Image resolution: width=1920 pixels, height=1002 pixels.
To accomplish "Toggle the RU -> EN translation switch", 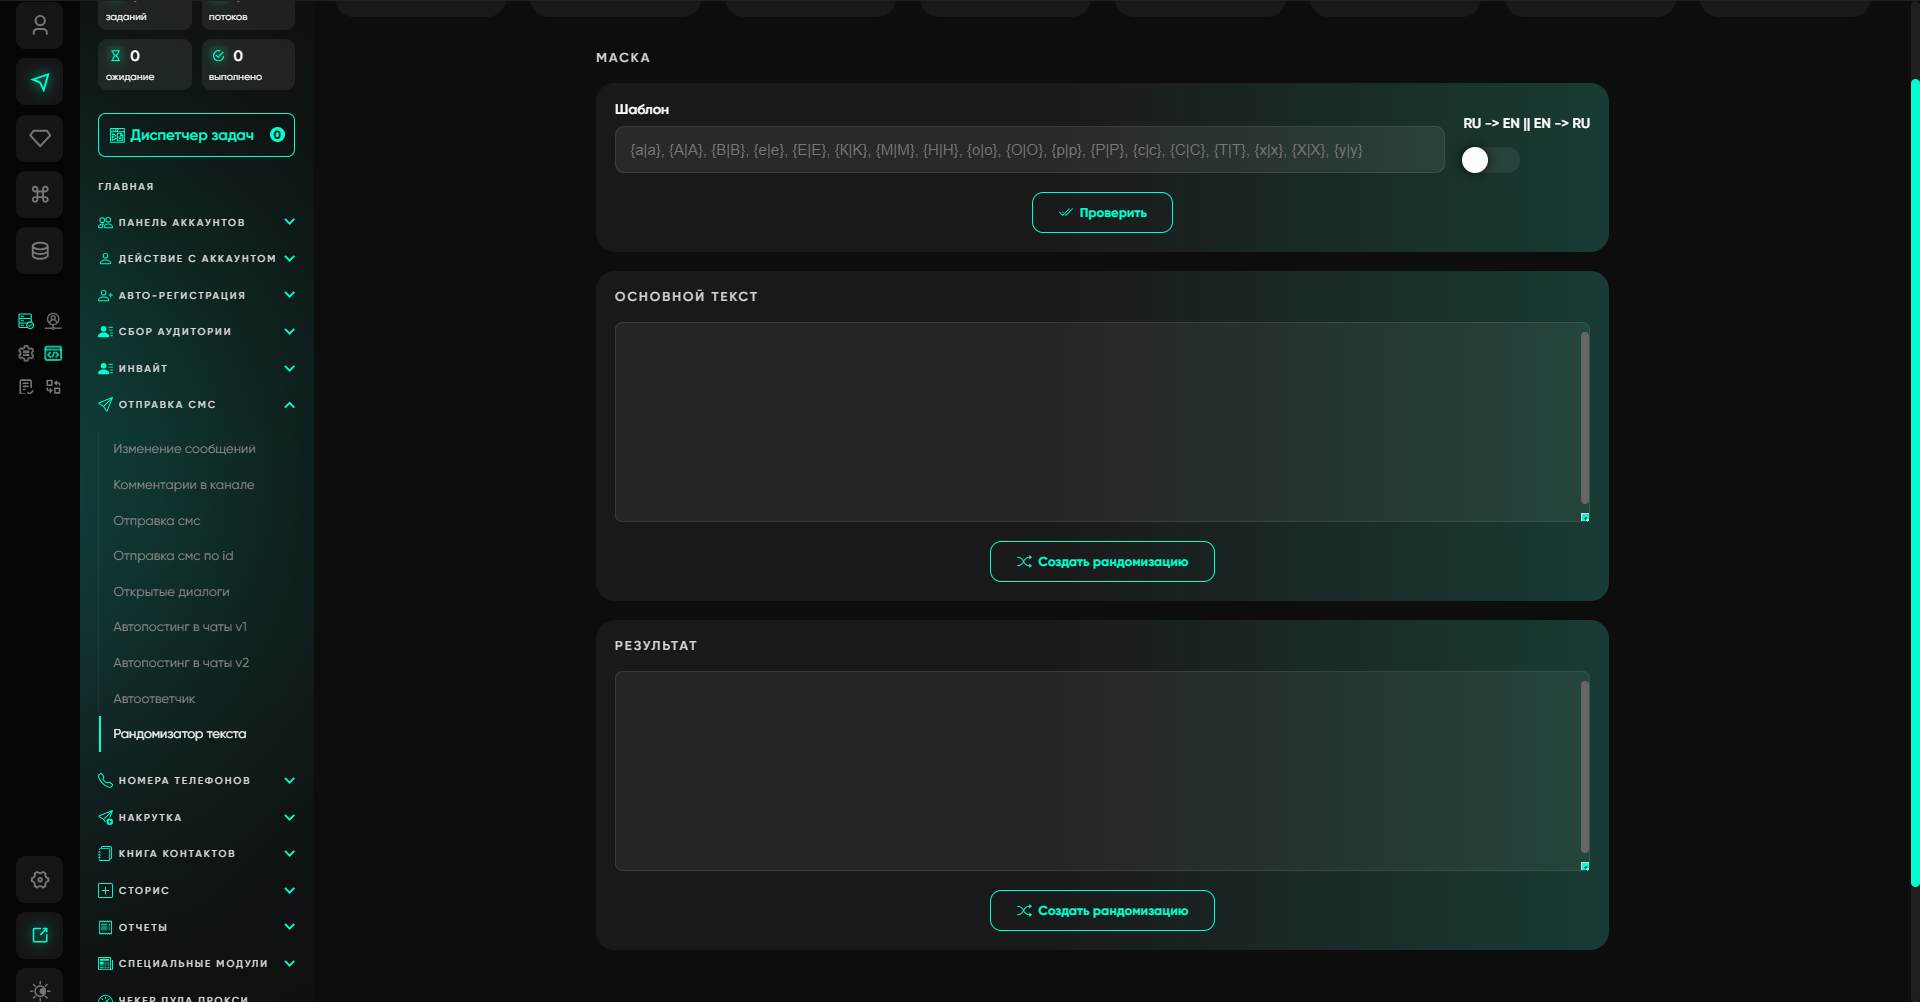I will click(1489, 160).
